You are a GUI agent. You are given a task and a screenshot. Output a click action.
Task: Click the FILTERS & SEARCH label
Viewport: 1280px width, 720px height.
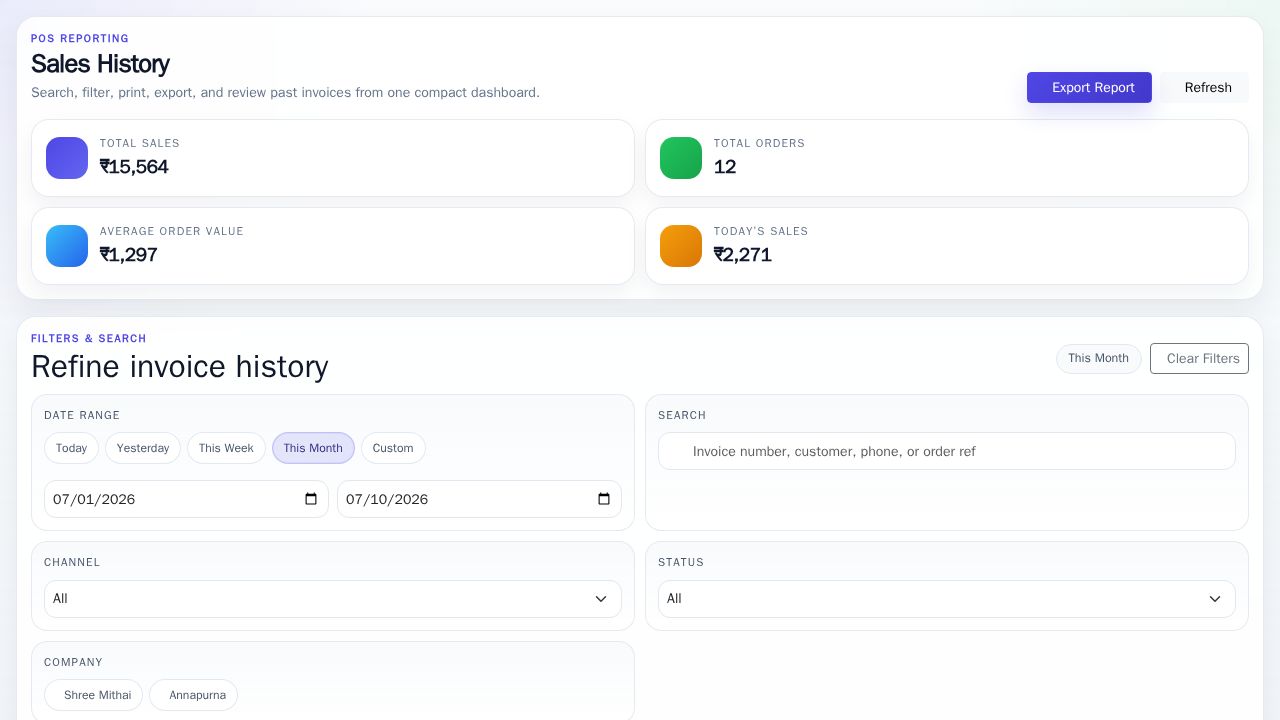[x=89, y=339]
